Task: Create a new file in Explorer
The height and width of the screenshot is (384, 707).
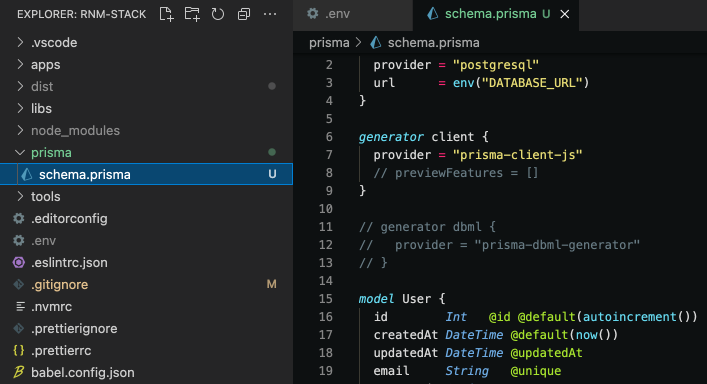Action: (x=166, y=14)
